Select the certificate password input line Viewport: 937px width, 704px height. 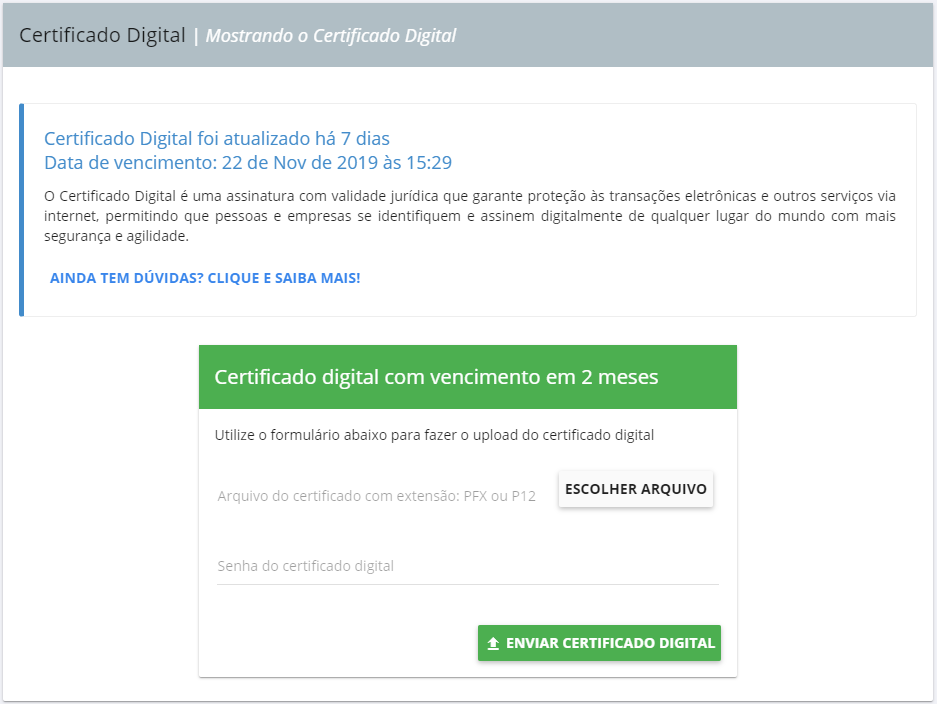point(450,566)
